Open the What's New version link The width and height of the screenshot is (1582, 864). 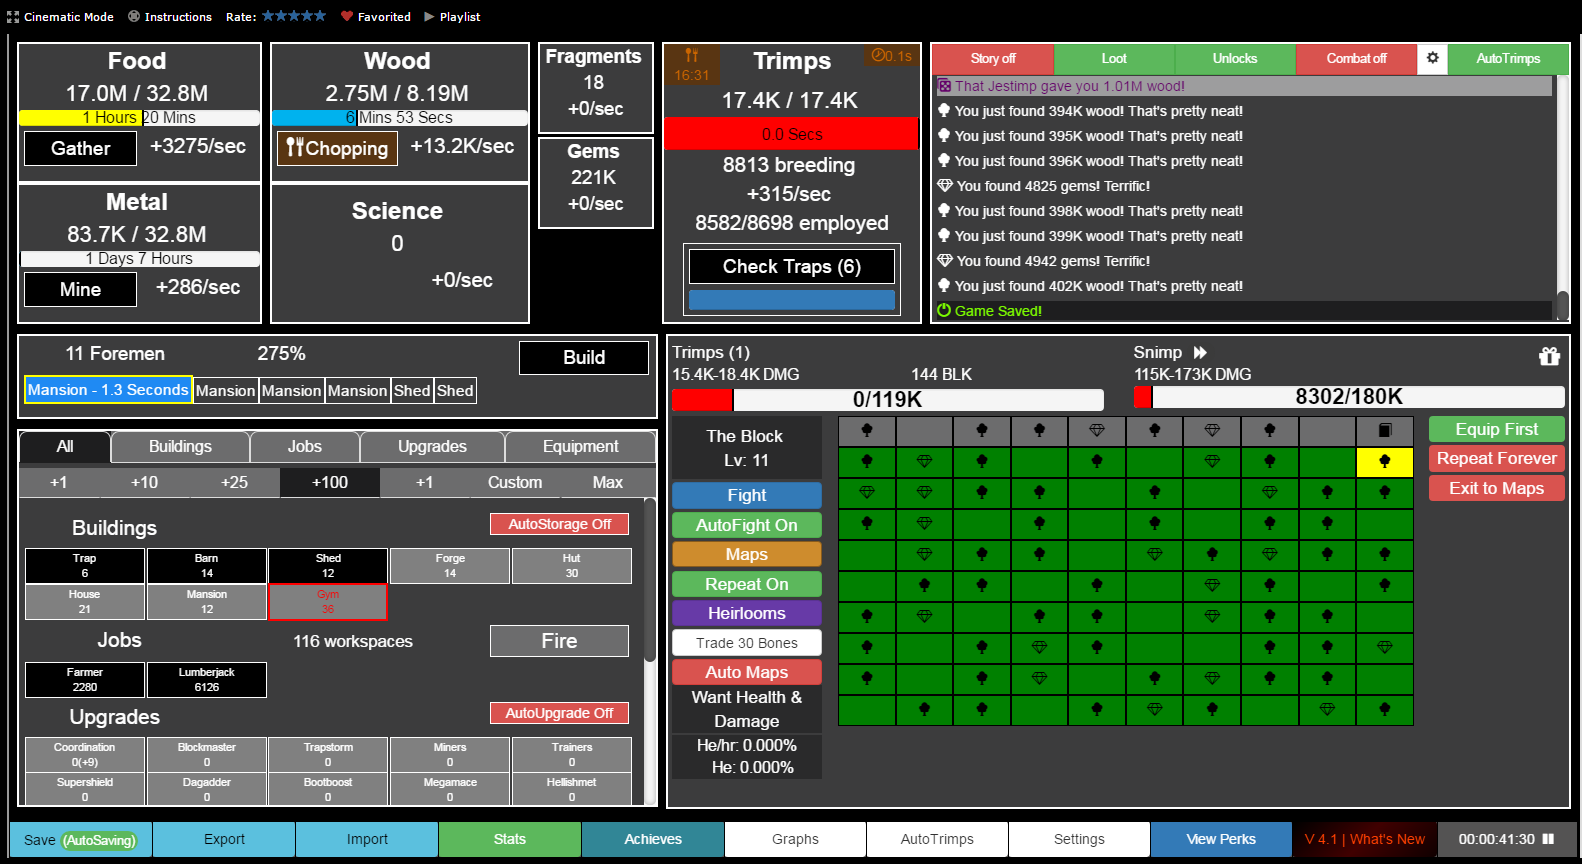tap(1365, 840)
